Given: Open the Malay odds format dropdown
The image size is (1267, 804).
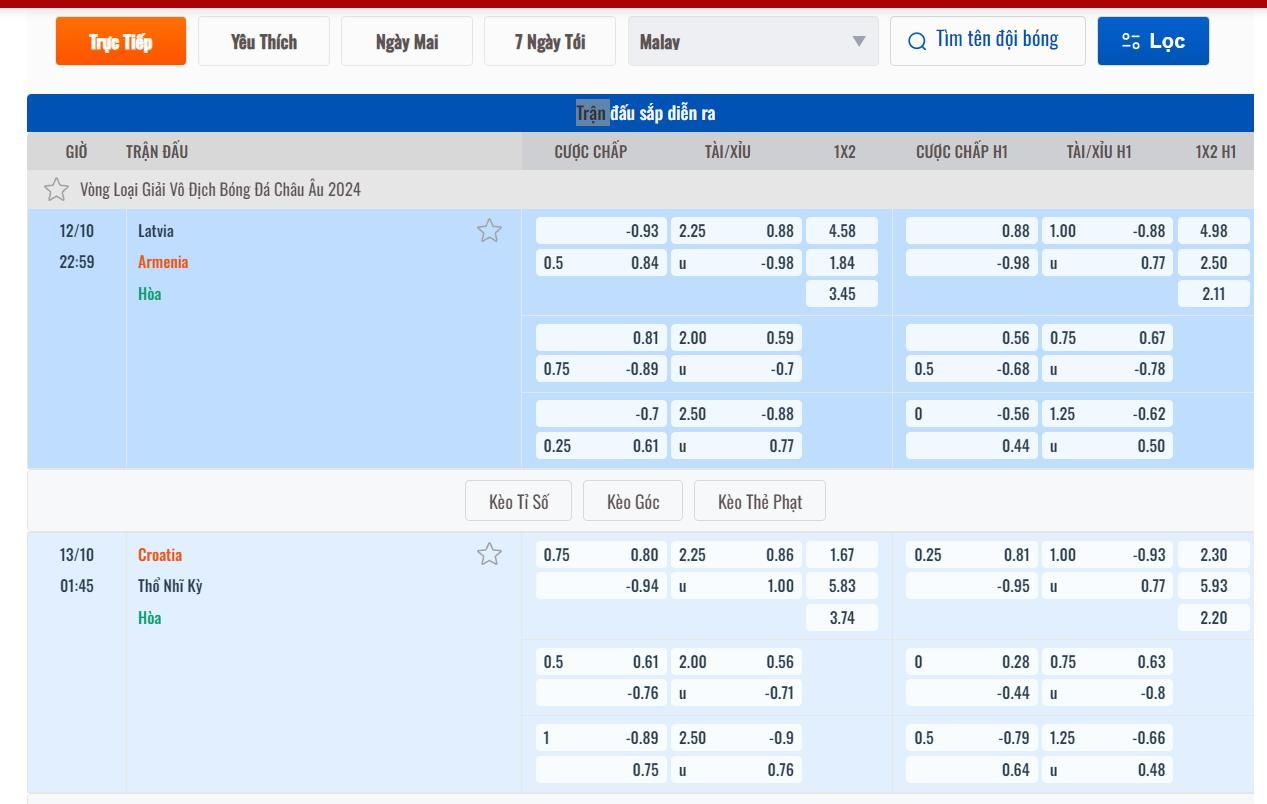Looking at the screenshot, I should coord(752,41).
